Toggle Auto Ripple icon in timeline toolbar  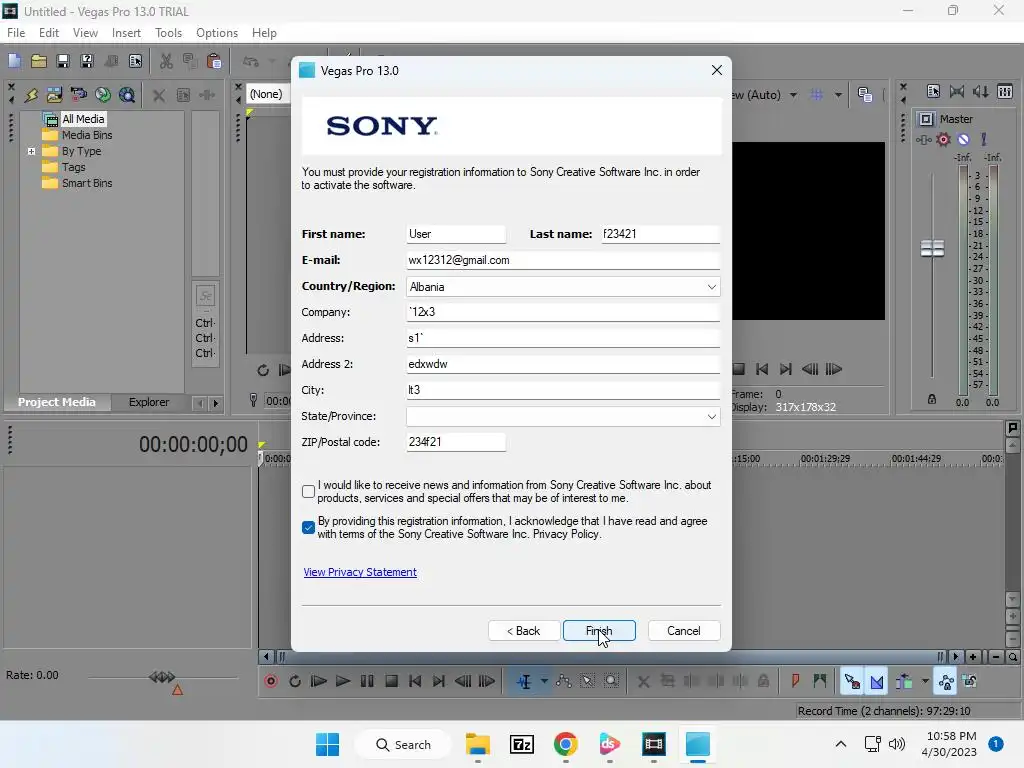pyautogui.click(x=904, y=681)
